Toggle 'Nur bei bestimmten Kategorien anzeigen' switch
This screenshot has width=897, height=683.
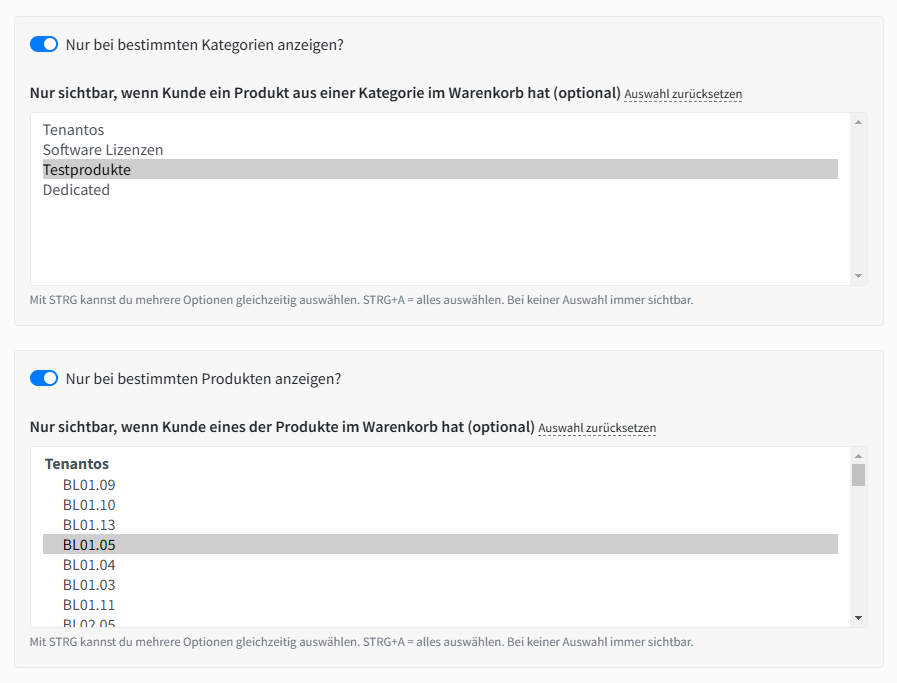tap(44, 44)
